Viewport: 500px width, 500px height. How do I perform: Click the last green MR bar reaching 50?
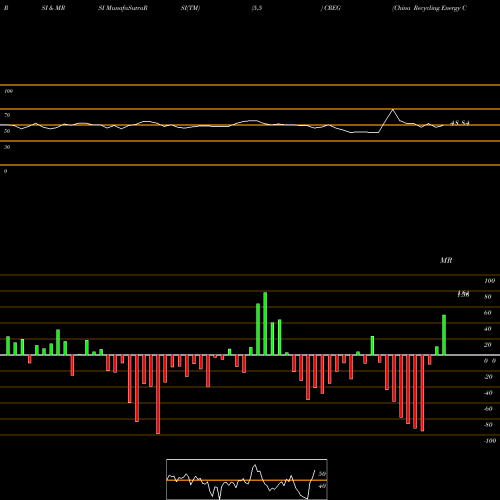click(444, 335)
